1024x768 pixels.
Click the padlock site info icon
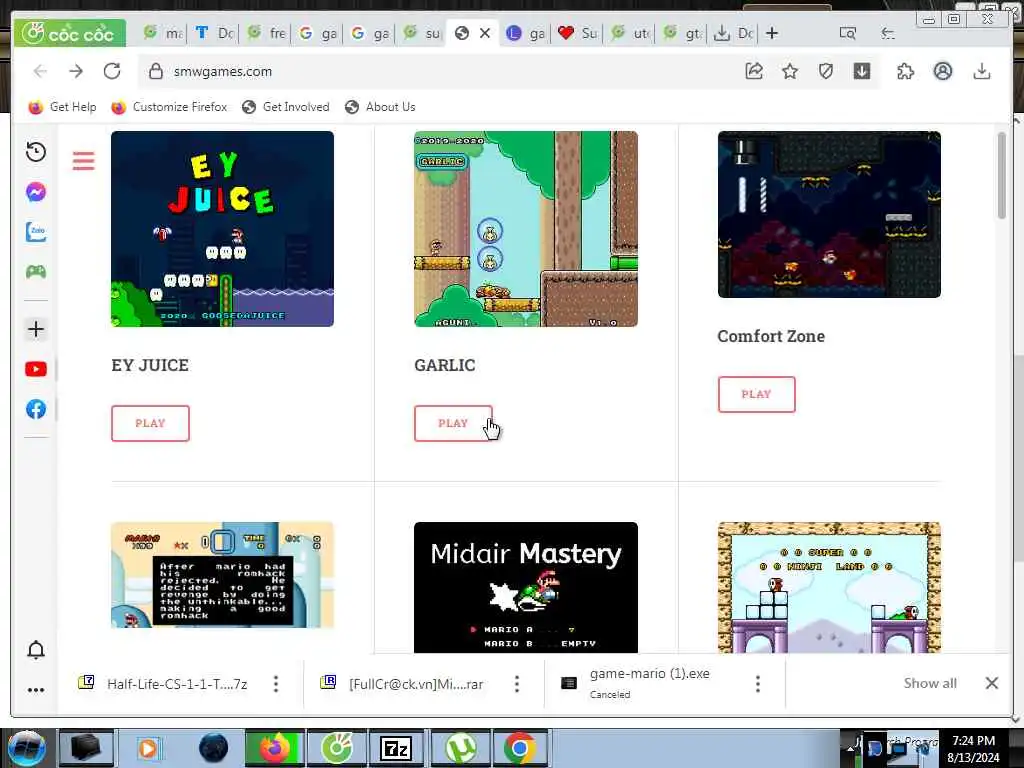[155, 71]
